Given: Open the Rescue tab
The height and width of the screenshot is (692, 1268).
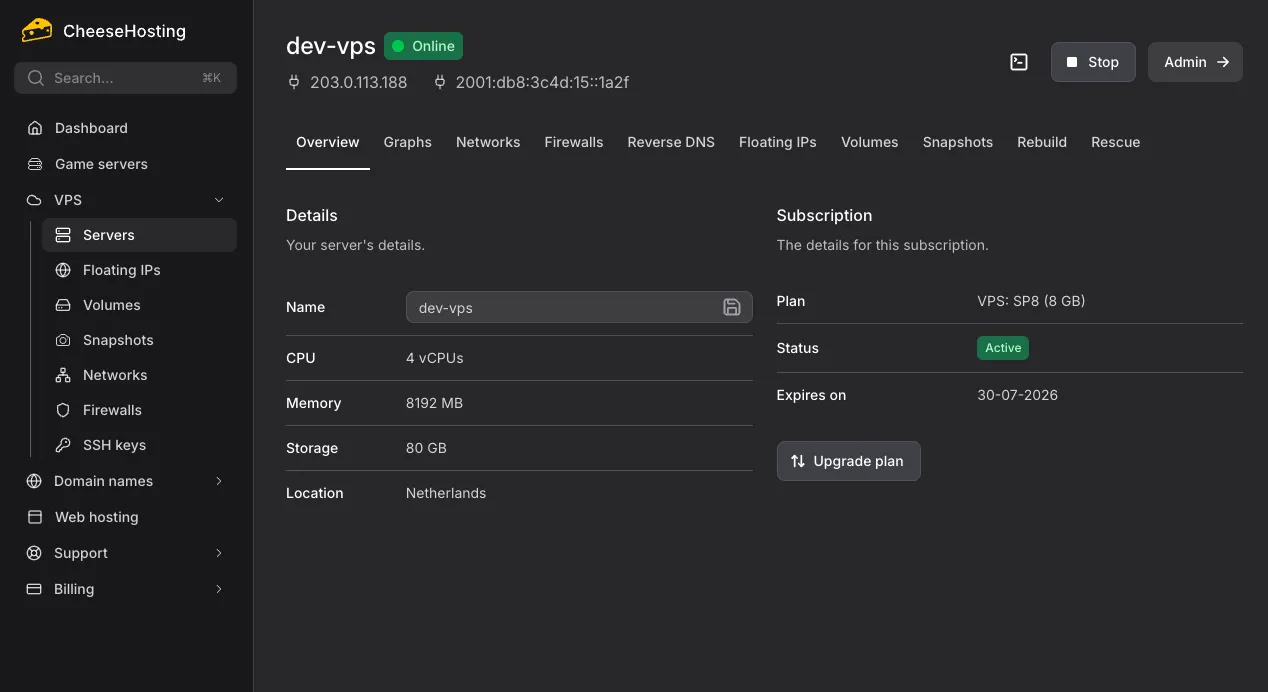Looking at the screenshot, I should (x=1116, y=142).
